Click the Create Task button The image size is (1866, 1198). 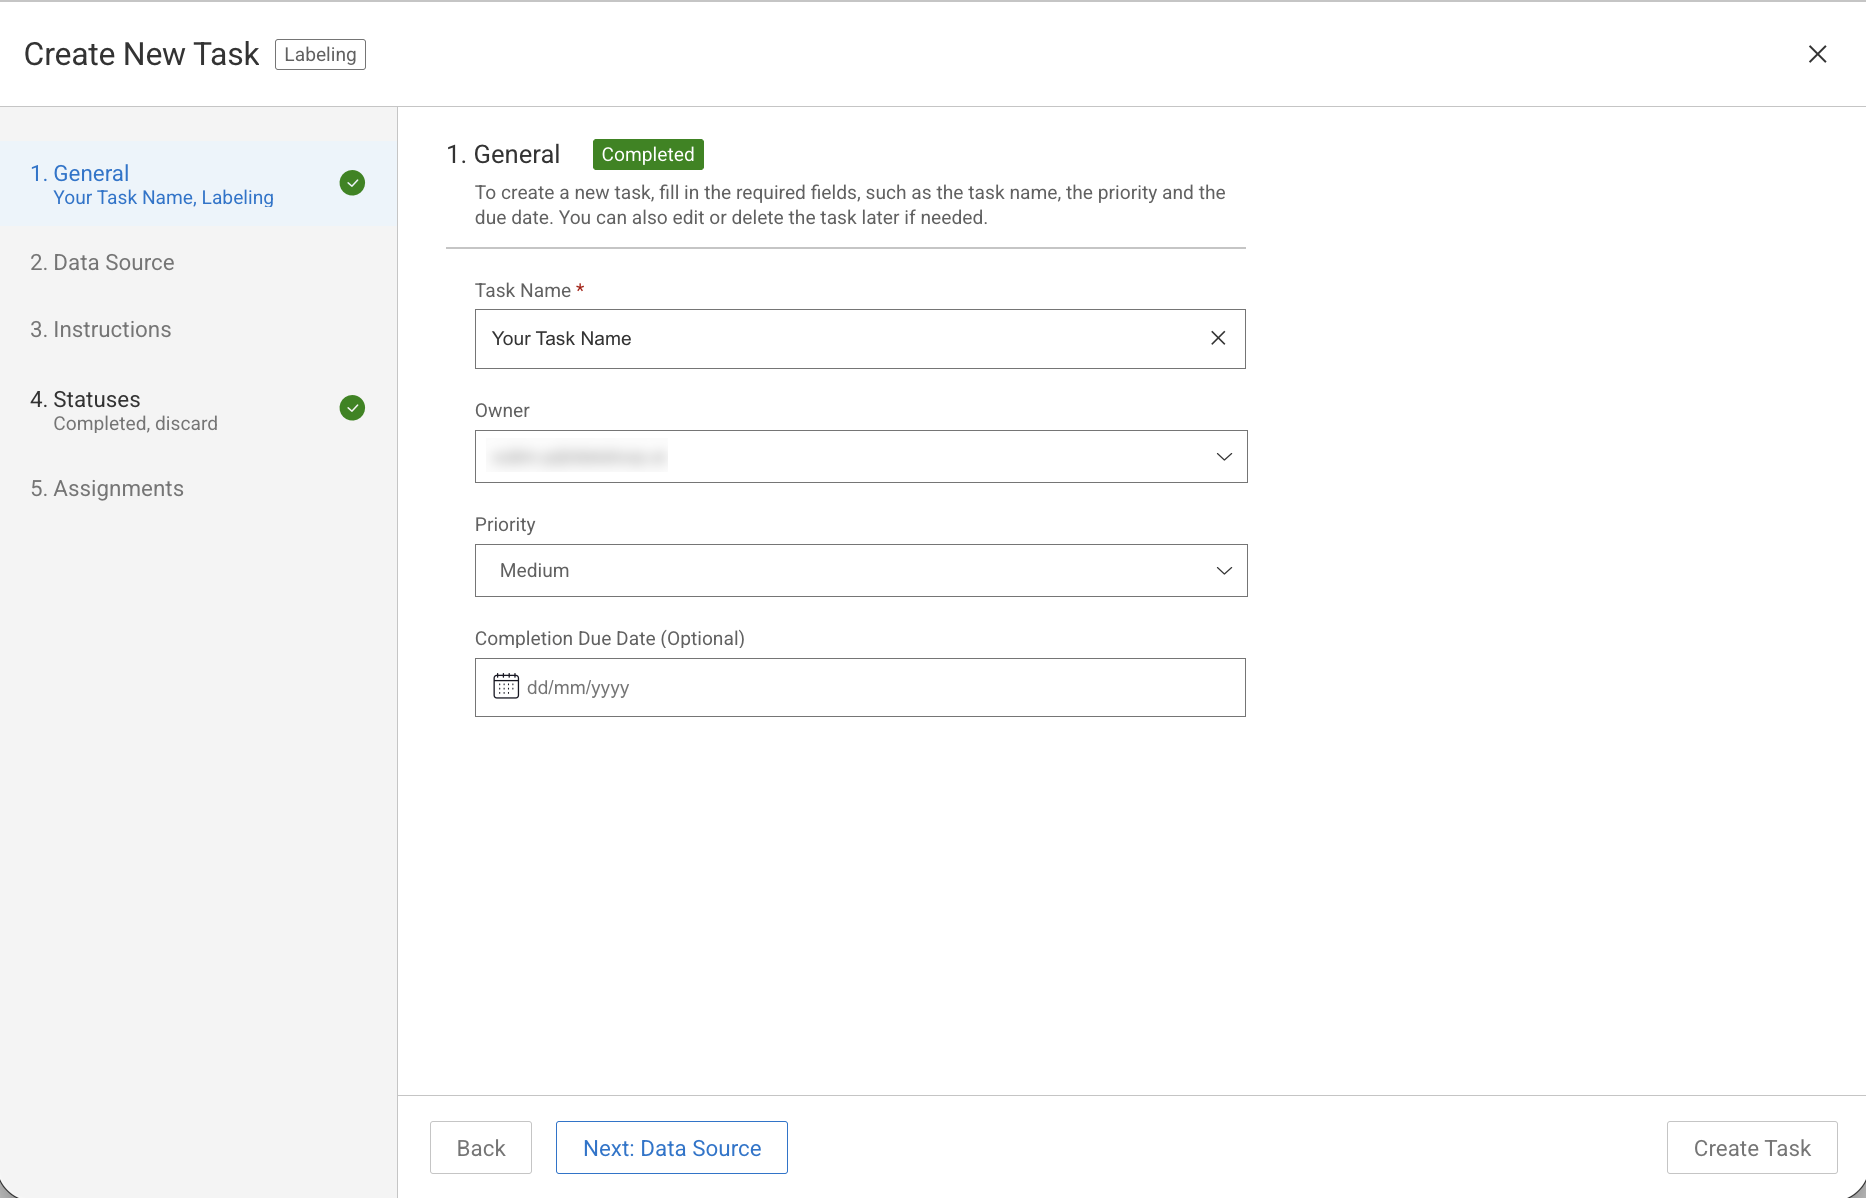1752,1148
